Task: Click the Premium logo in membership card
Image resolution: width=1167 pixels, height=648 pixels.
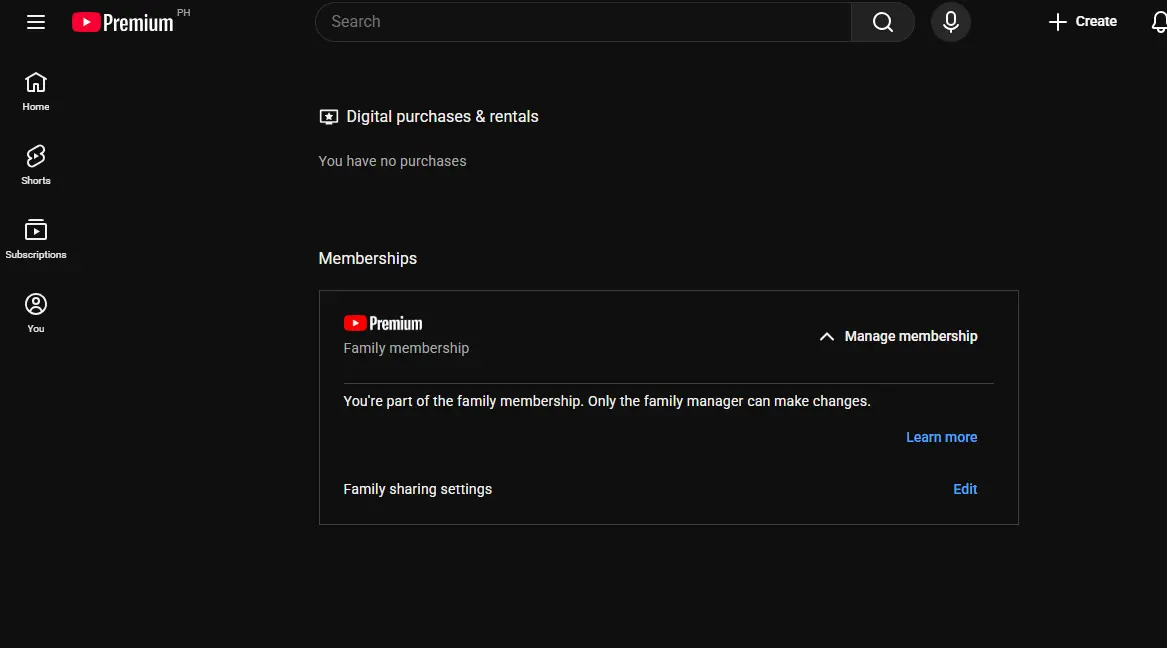Action: [383, 323]
